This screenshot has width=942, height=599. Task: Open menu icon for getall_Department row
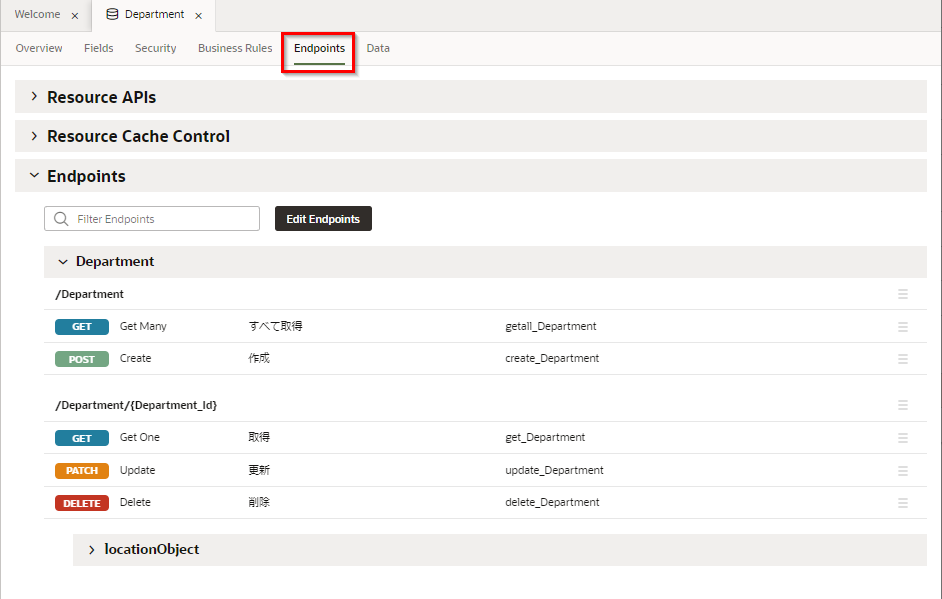(x=902, y=327)
